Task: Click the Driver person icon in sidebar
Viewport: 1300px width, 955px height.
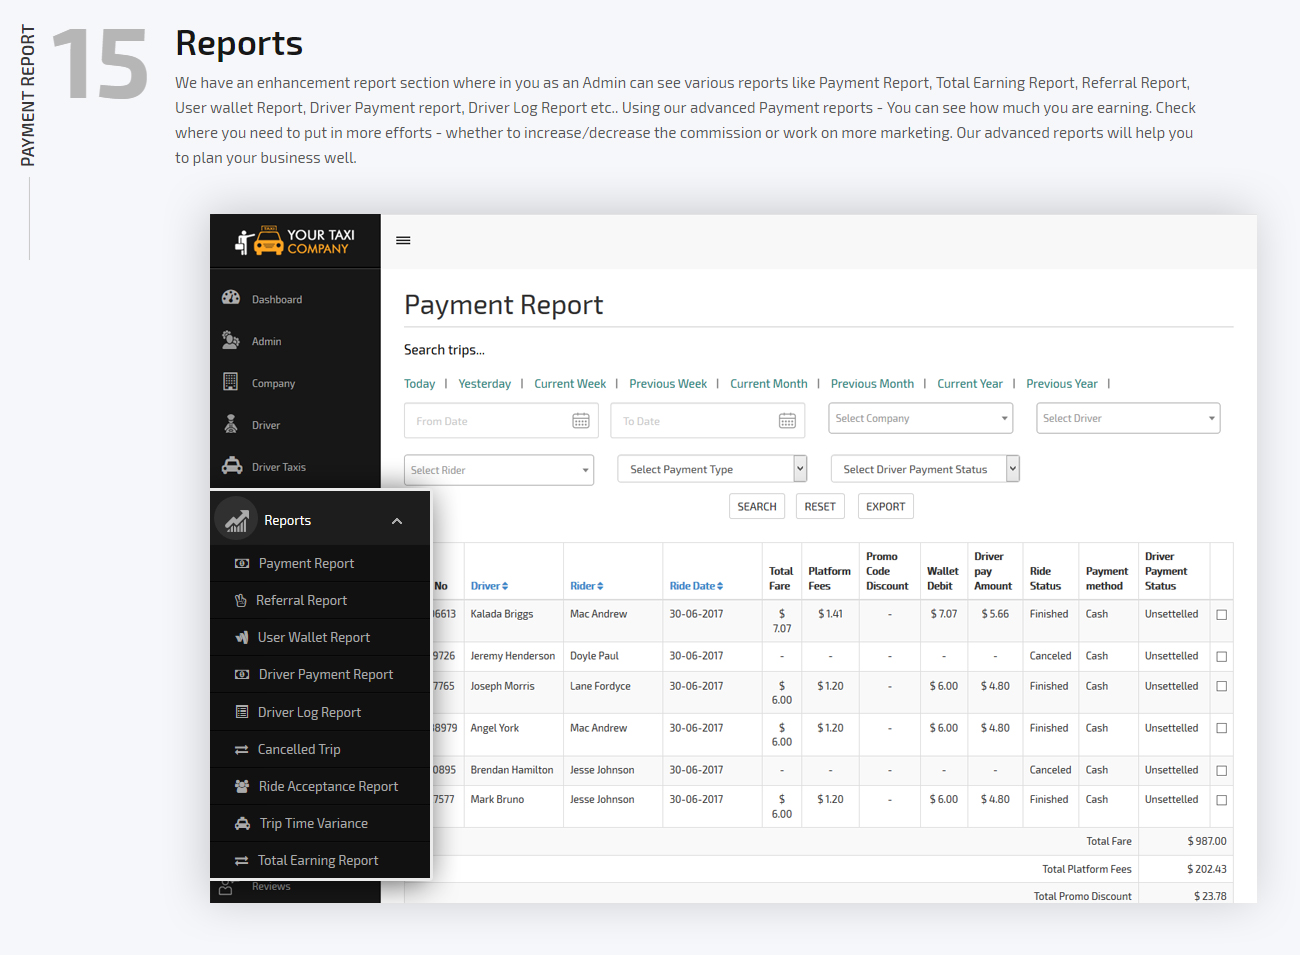Action: (230, 424)
